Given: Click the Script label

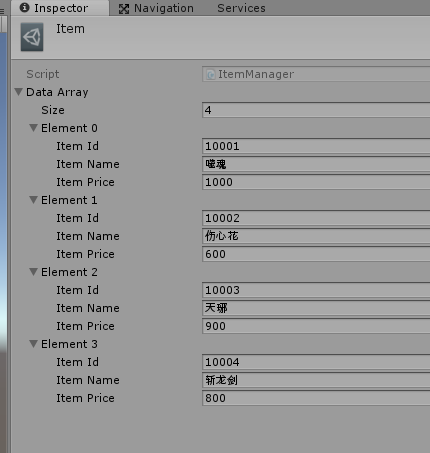Looking at the screenshot, I should click(43, 74).
